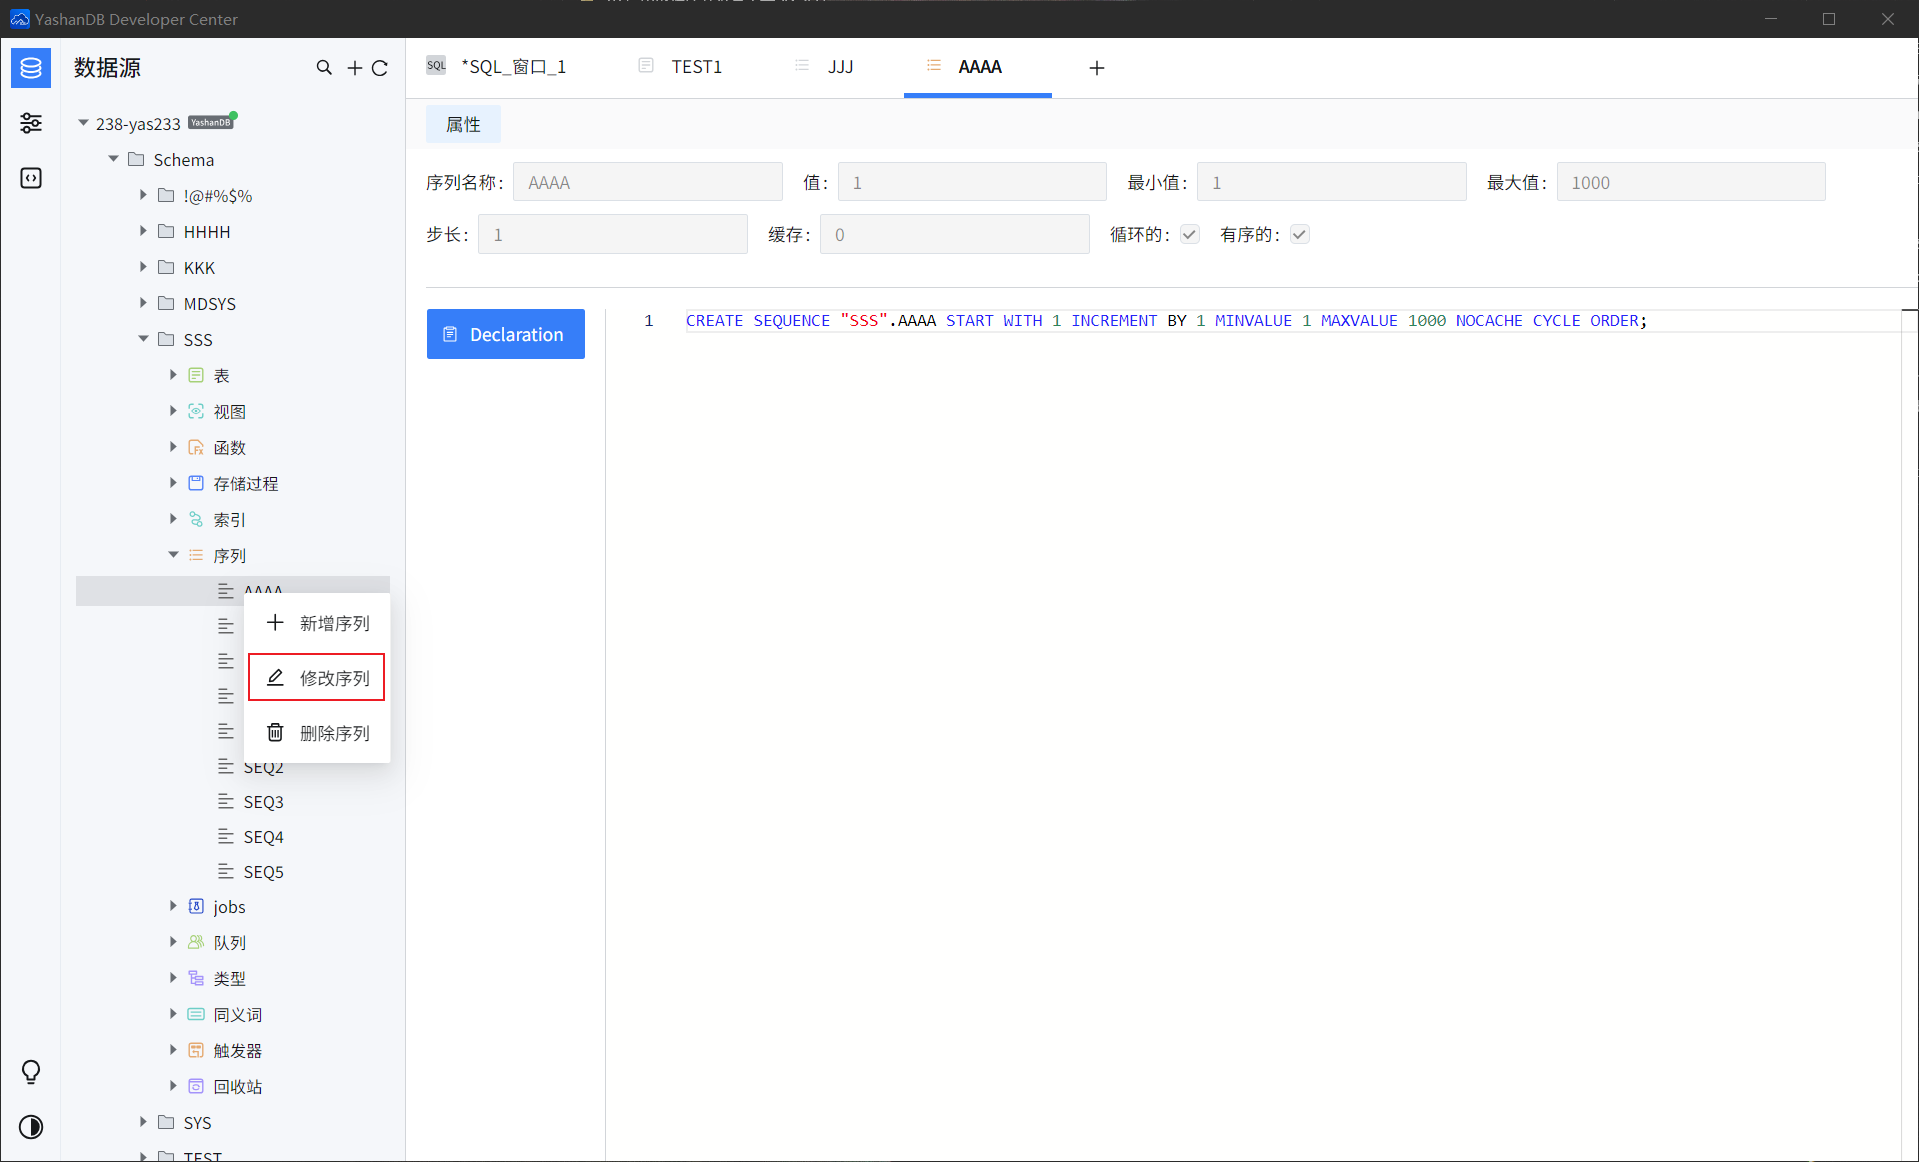The height and width of the screenshot is (1162, 1919).
Task: Expand the !@#%$% schema
Action: [x=143, y=195]
